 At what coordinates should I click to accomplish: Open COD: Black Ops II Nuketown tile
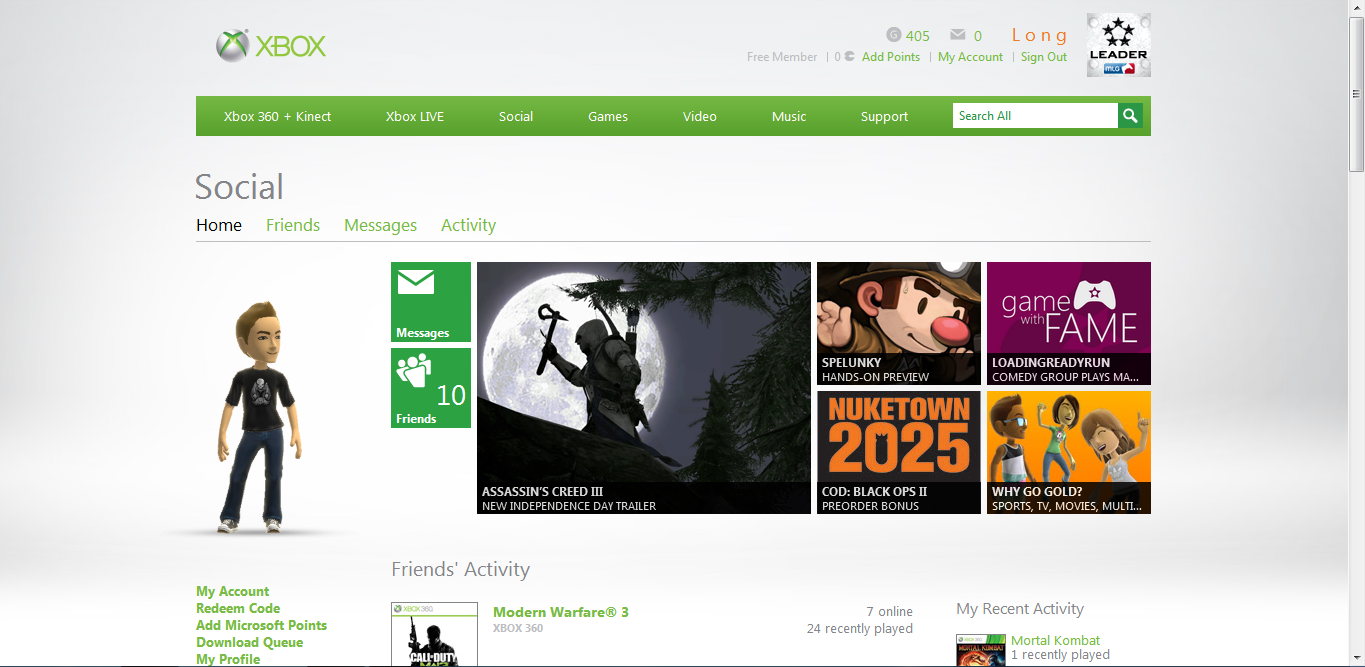click(x=899, y=452)
